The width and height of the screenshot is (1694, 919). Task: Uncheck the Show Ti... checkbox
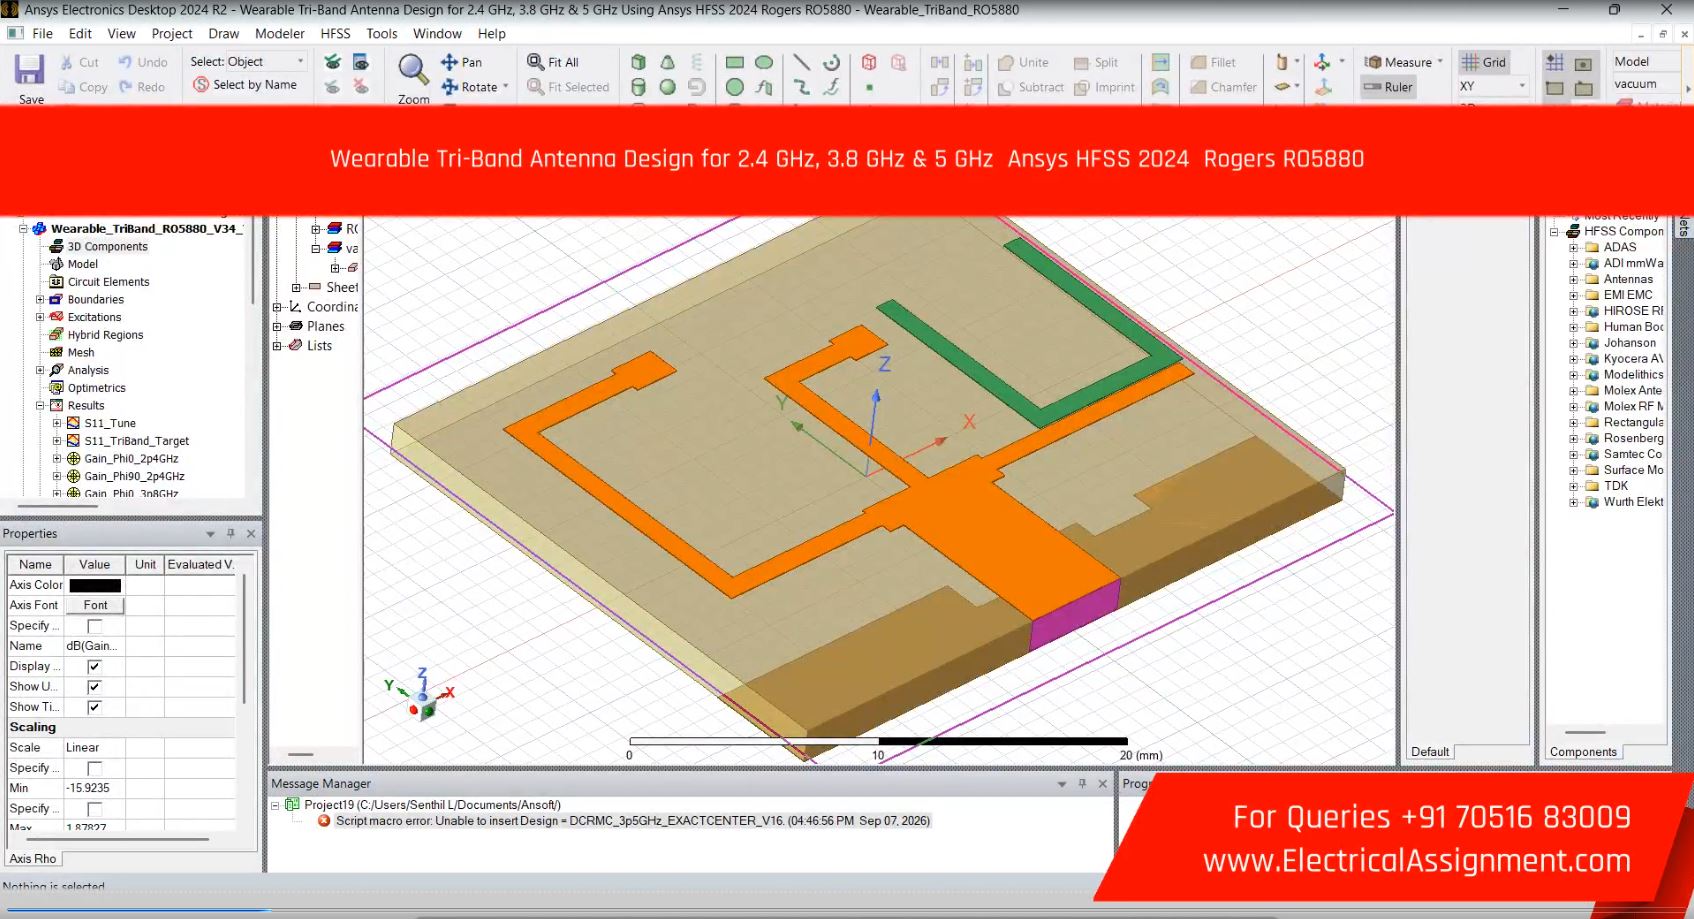pos(94,707)
